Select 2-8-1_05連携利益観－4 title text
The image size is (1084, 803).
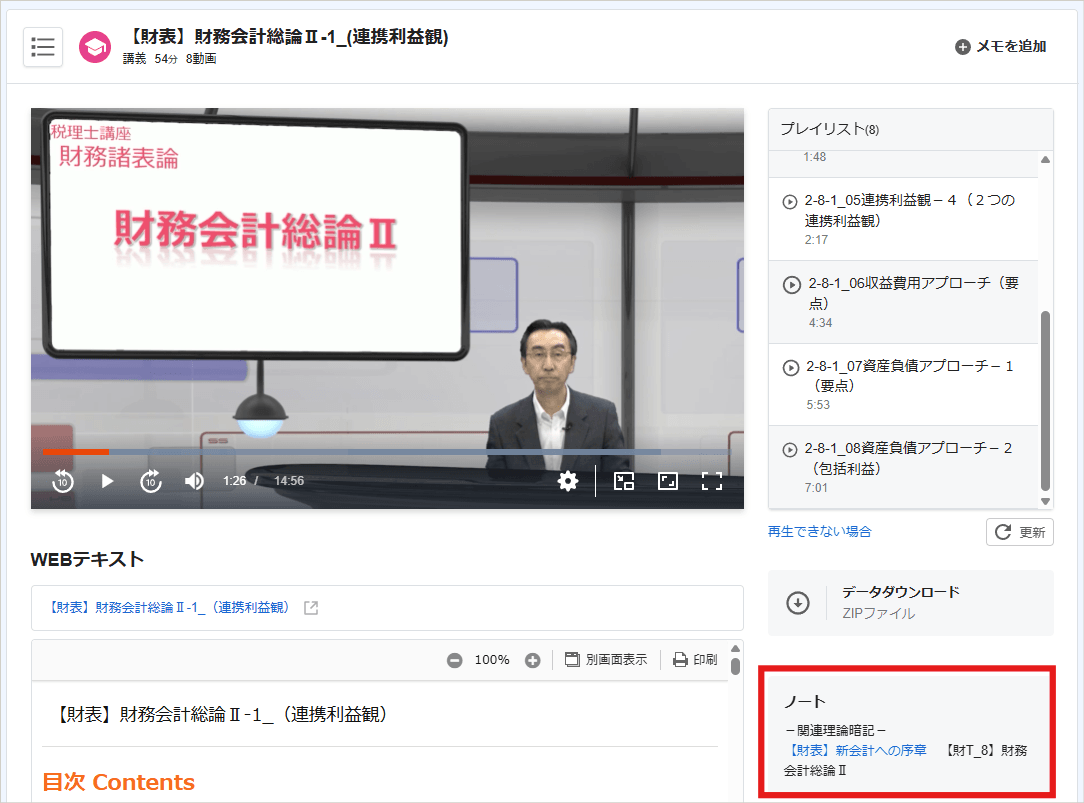(910, 210)
